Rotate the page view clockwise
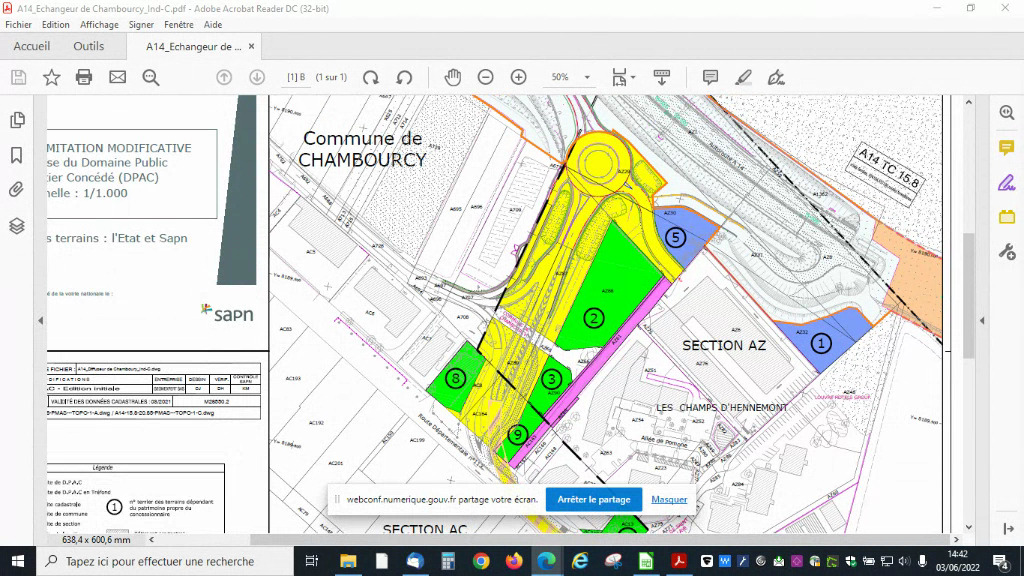The width and height of the screenshot is (1024, 576). tap(371, 77)
